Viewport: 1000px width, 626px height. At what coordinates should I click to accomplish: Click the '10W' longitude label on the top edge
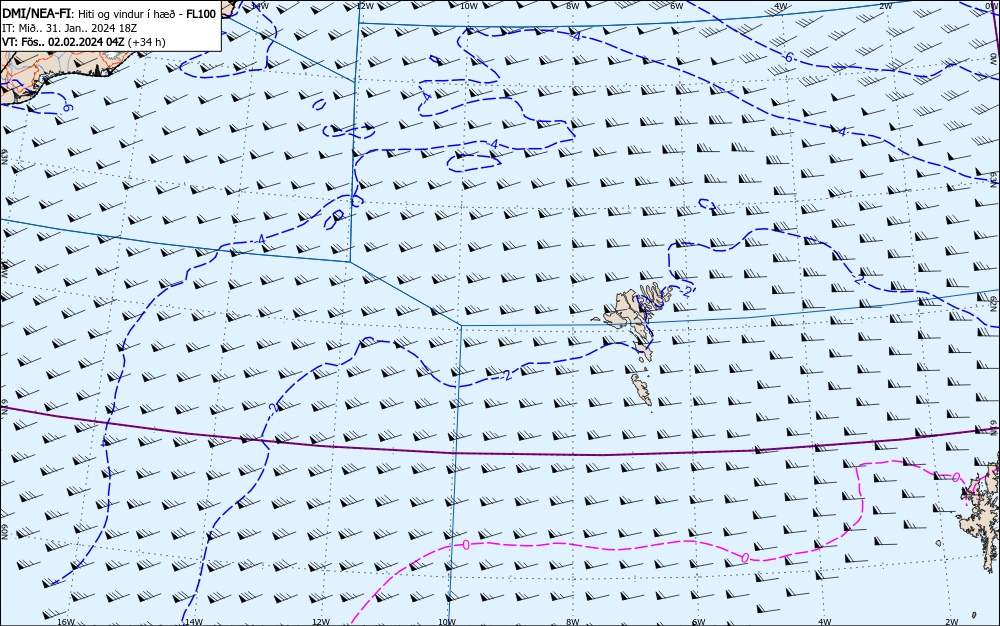[x=469, y=6]
